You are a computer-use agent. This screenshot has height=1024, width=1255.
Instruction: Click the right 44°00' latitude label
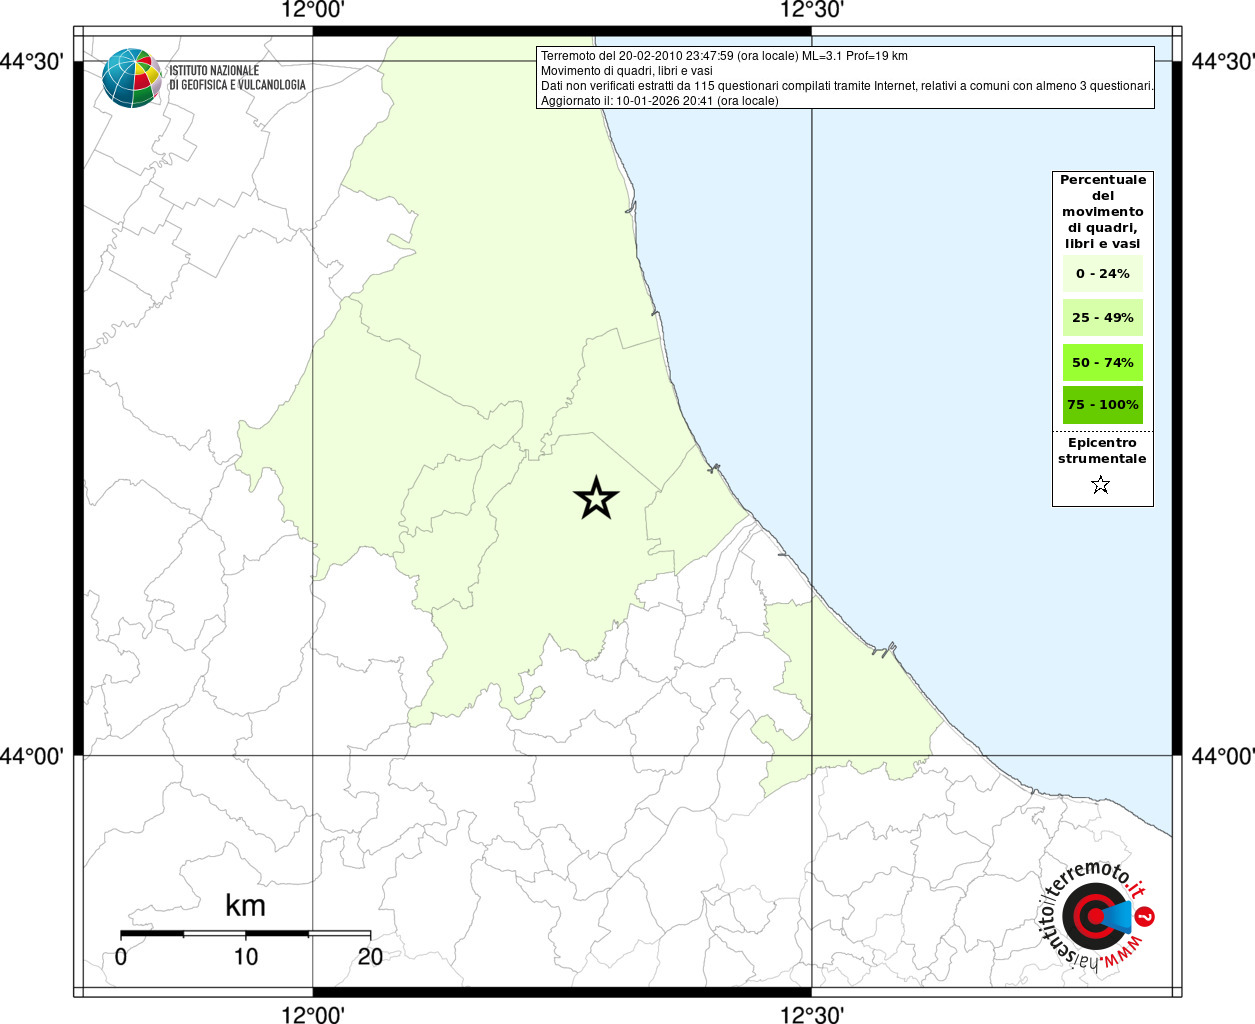(x=1223, y=756)
